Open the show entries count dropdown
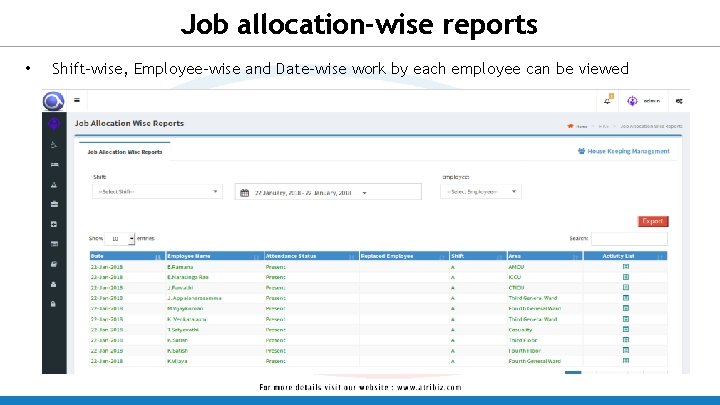 [119, 239]
